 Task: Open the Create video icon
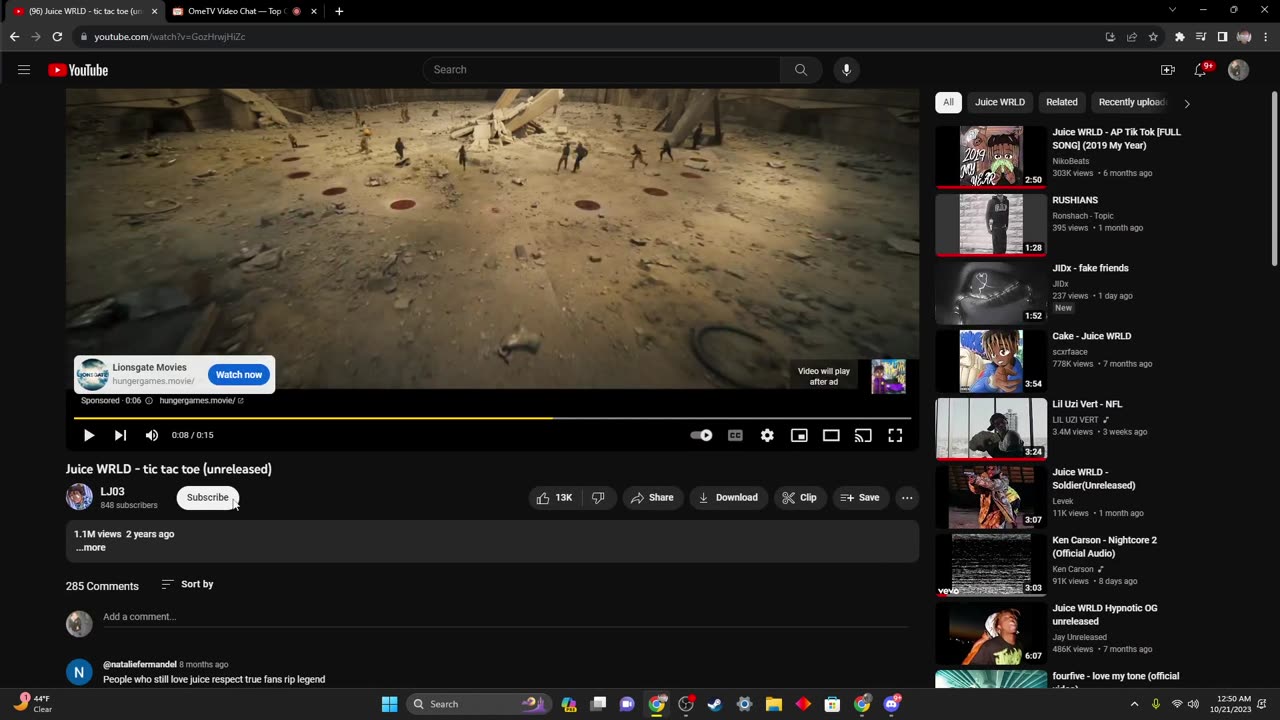click(1167, 70)
